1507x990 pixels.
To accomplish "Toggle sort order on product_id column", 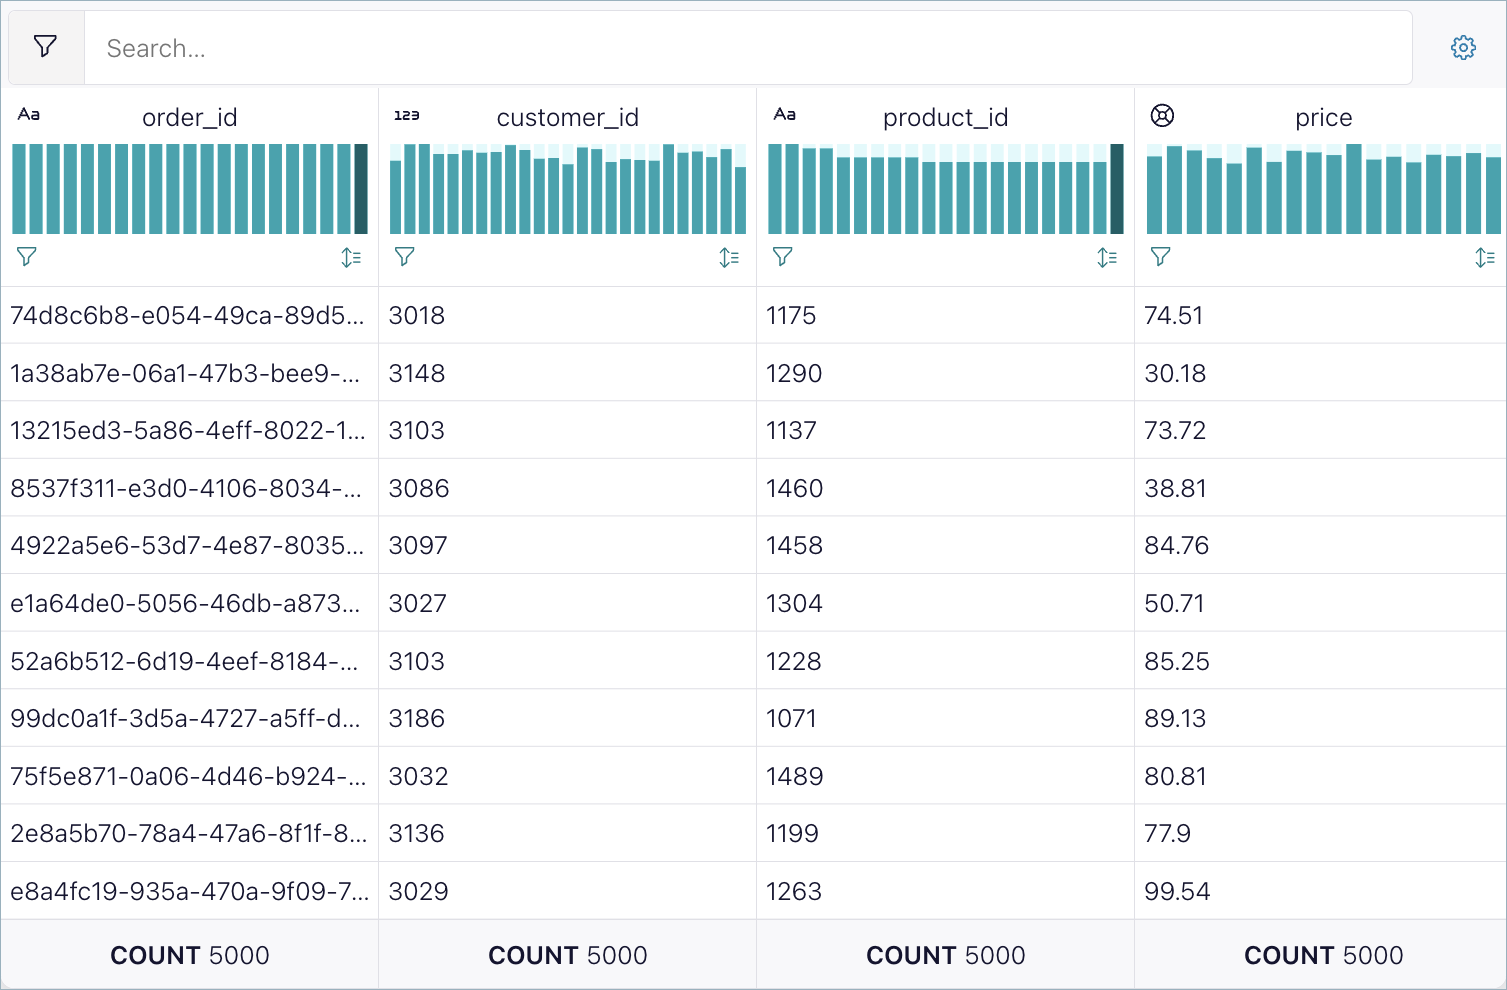I will (x=1107, y=257).
